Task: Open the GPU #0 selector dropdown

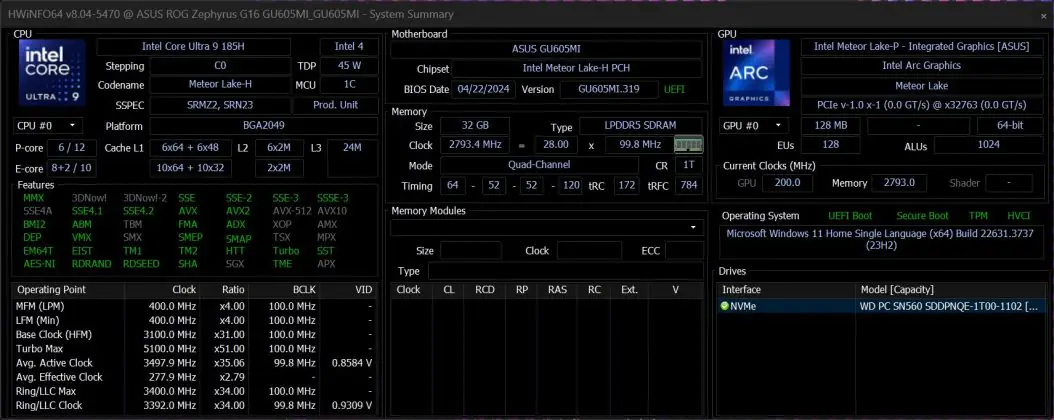Action: 754,126
